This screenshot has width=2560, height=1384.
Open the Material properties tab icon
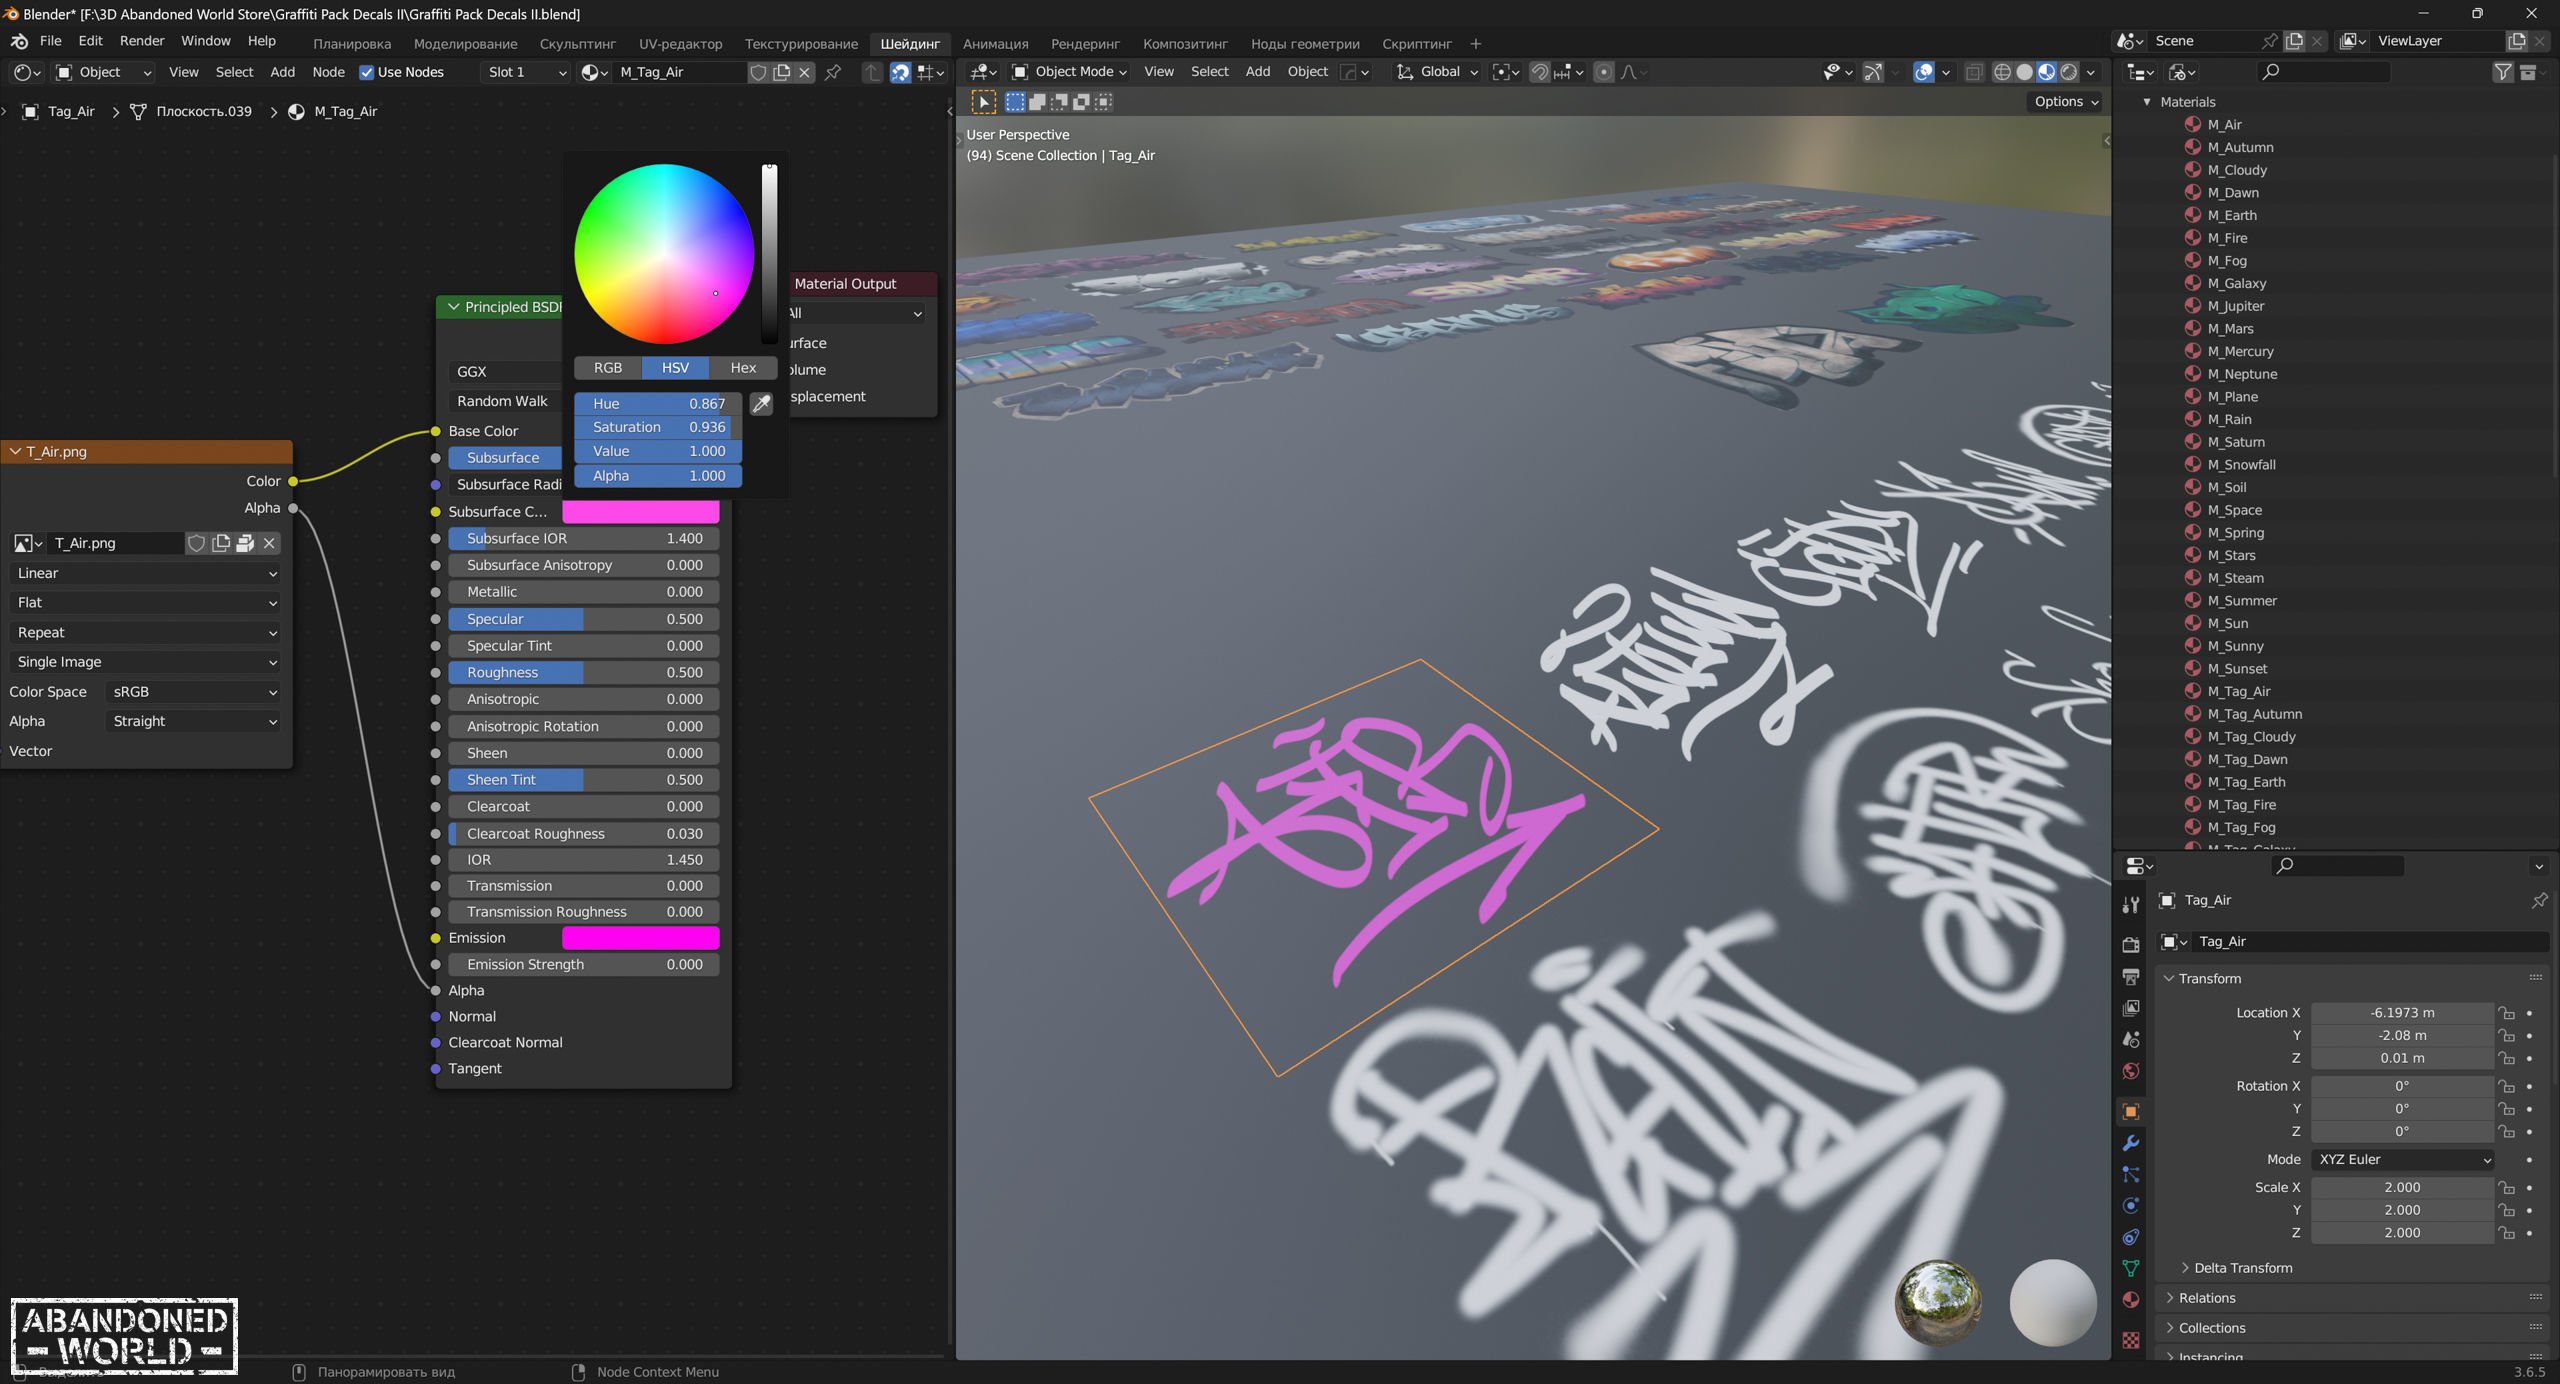[x=2131, y=1299]
